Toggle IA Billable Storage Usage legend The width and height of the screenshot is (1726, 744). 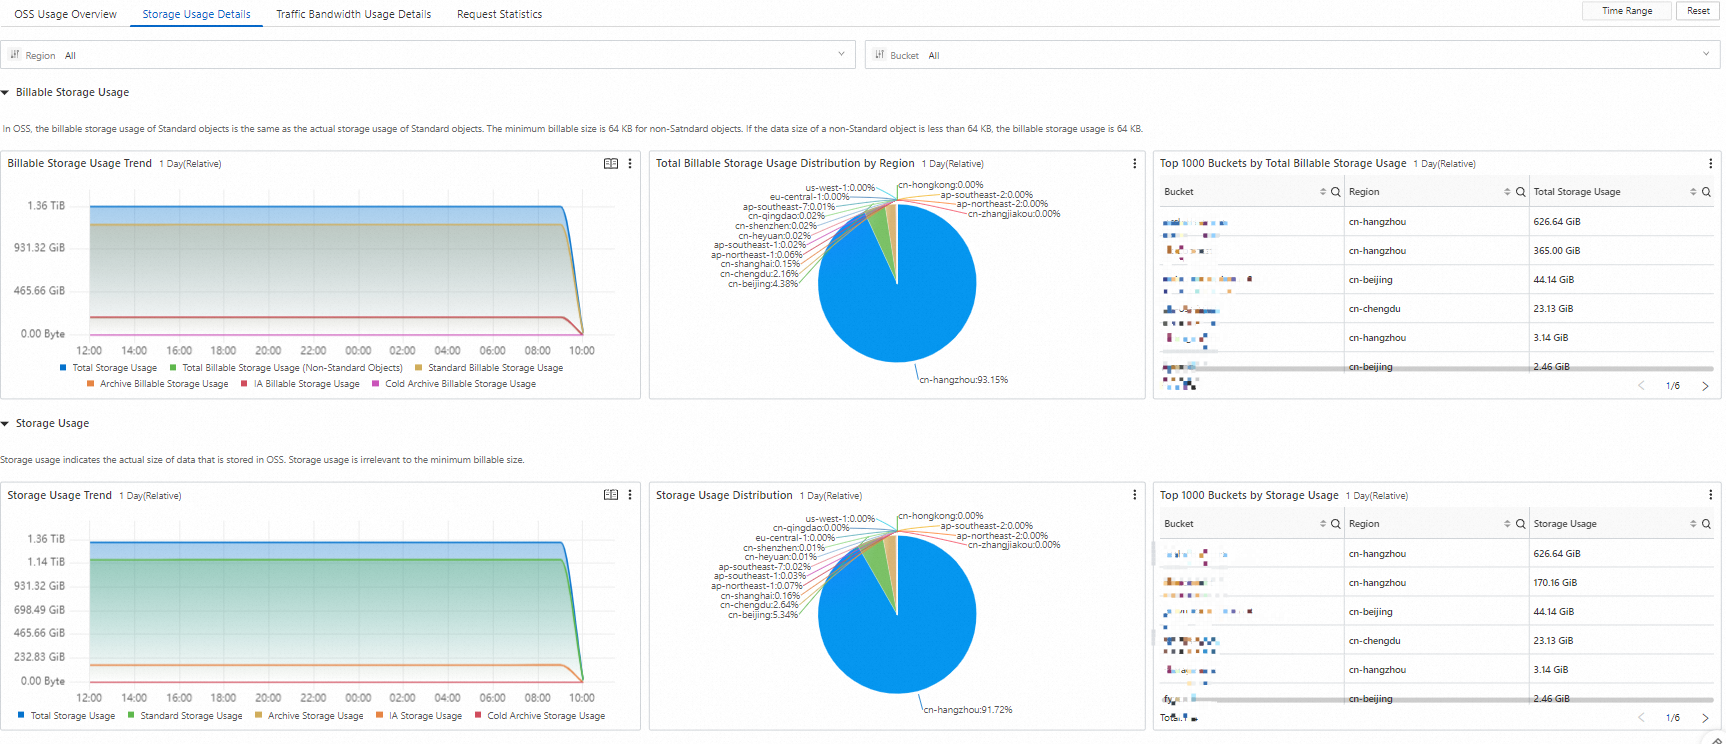[x=300, y=384]
